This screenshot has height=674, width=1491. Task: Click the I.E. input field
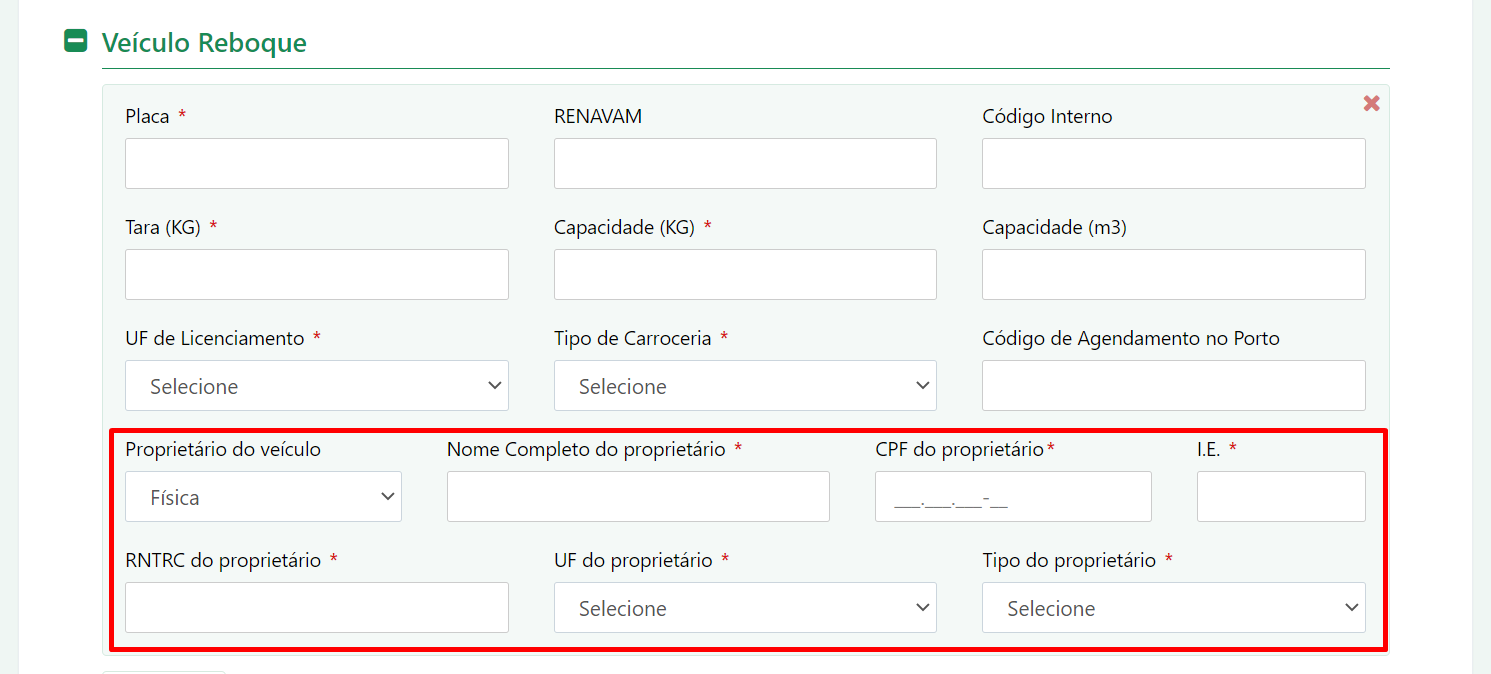1281,496
